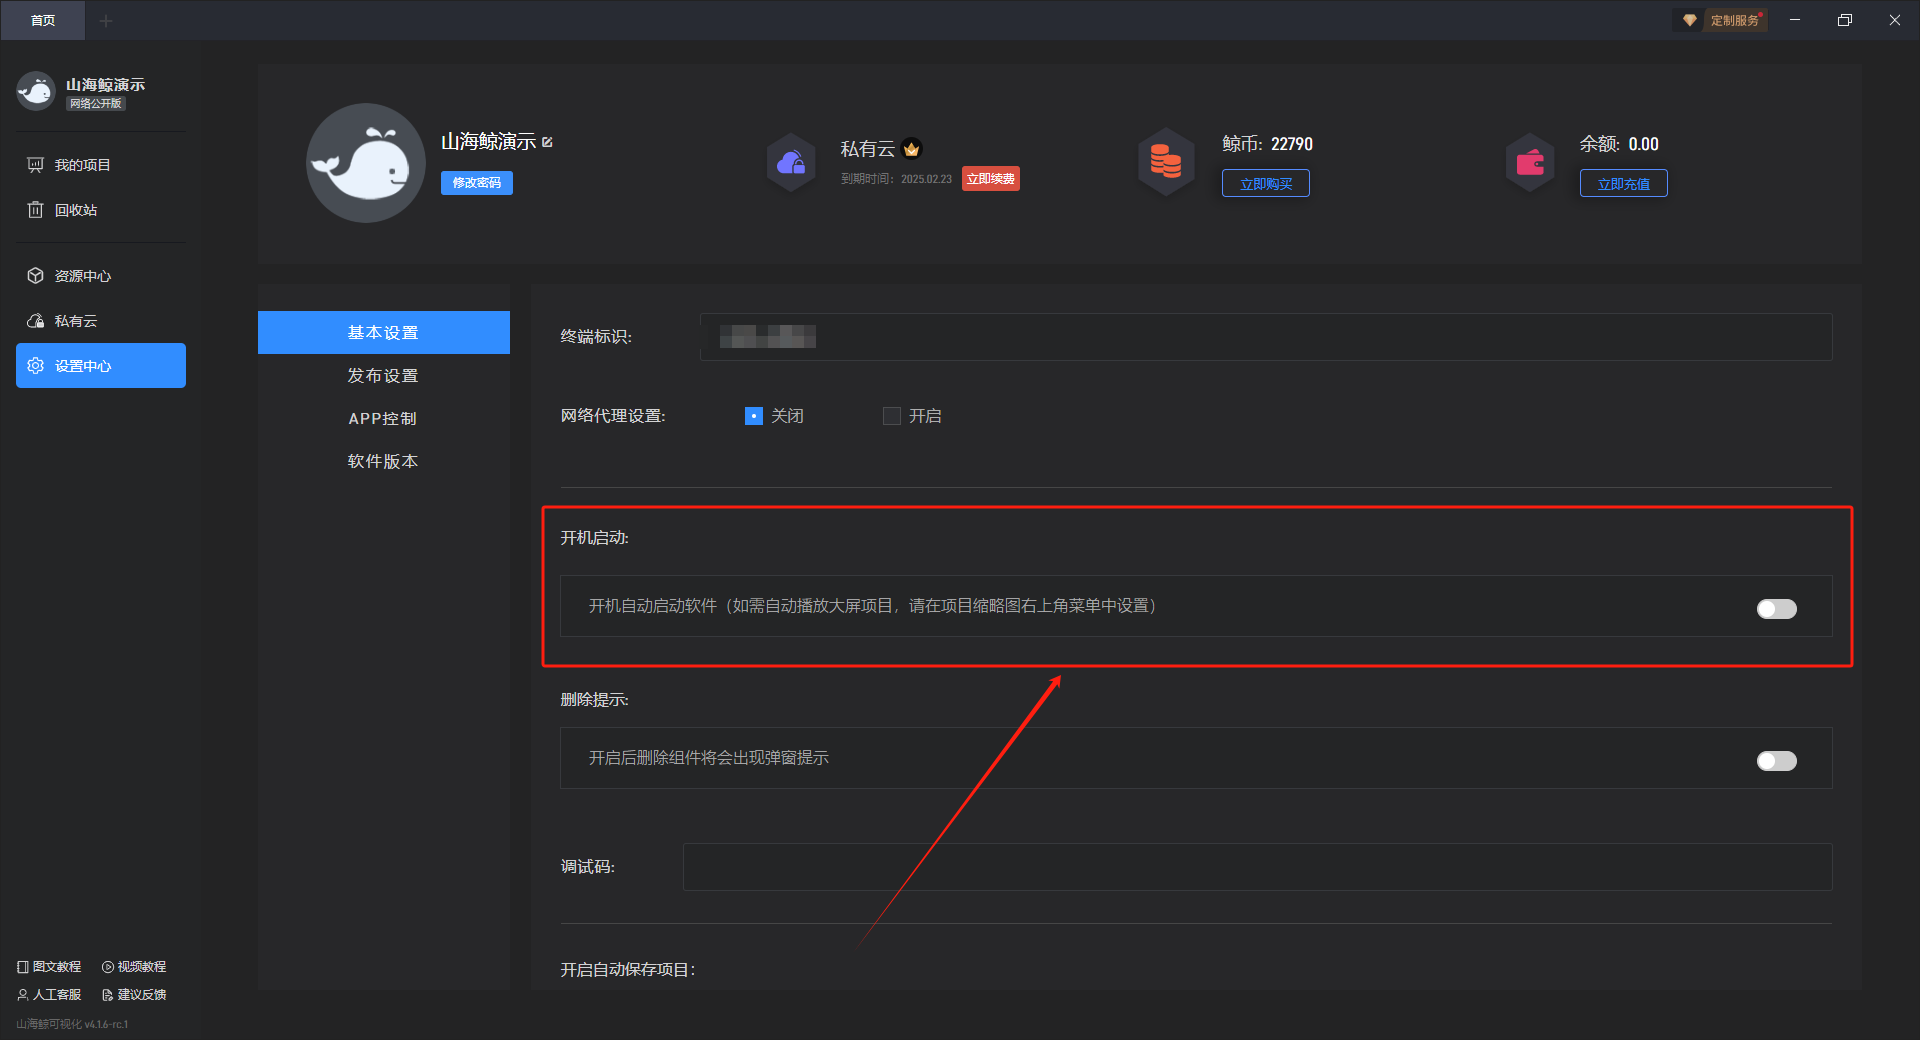The image size is (1920, 1040).
Task: Open 资源中心 in the sidebar
Action: [82, 276]
